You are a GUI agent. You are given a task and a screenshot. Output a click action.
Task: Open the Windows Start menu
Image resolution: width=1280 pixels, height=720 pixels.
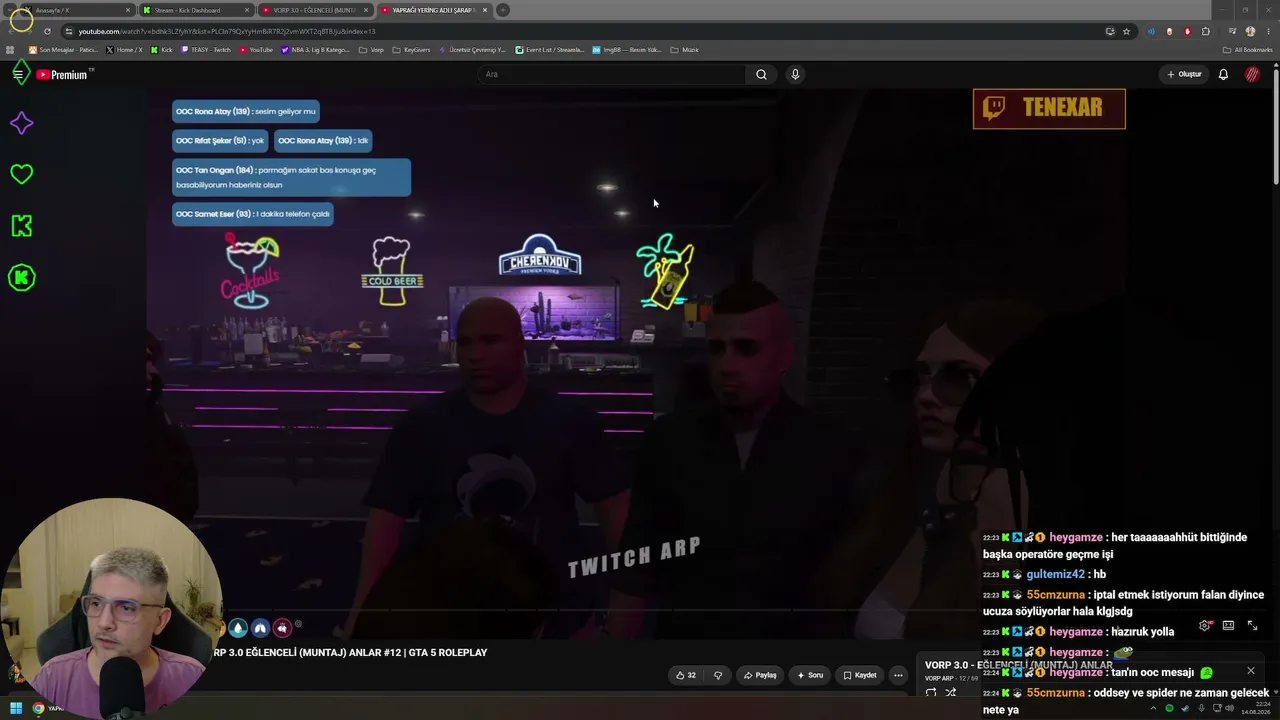tap(16, 708)
